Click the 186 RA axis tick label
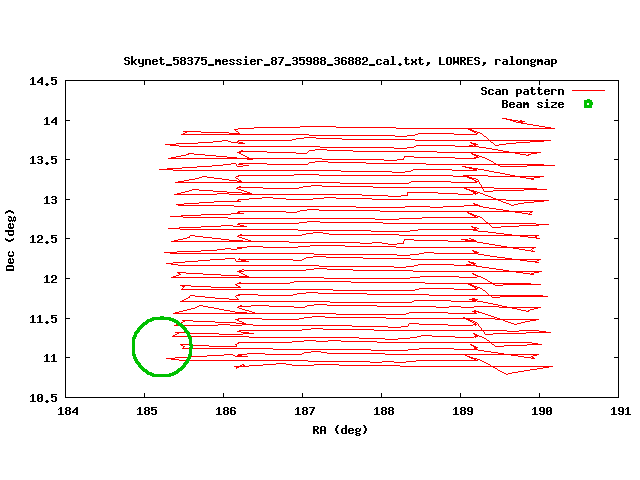 pos(226,411)
